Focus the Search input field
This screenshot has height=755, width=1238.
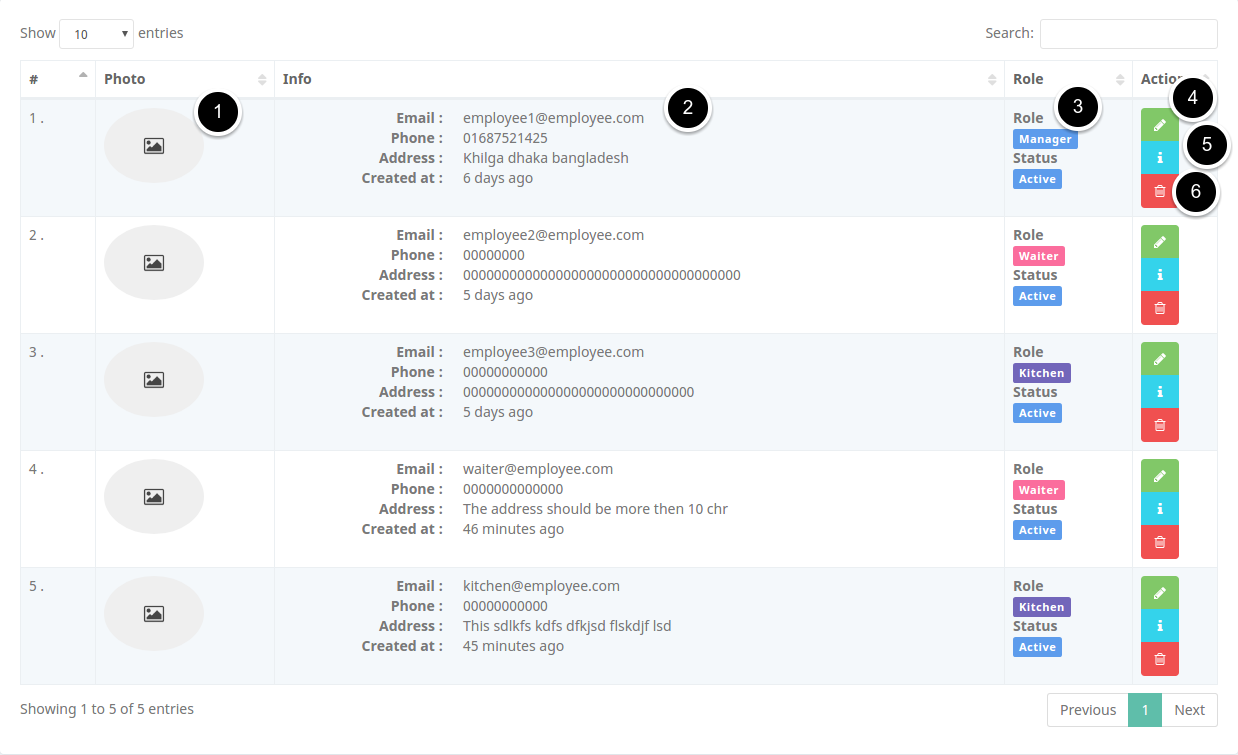[1129, 34]
